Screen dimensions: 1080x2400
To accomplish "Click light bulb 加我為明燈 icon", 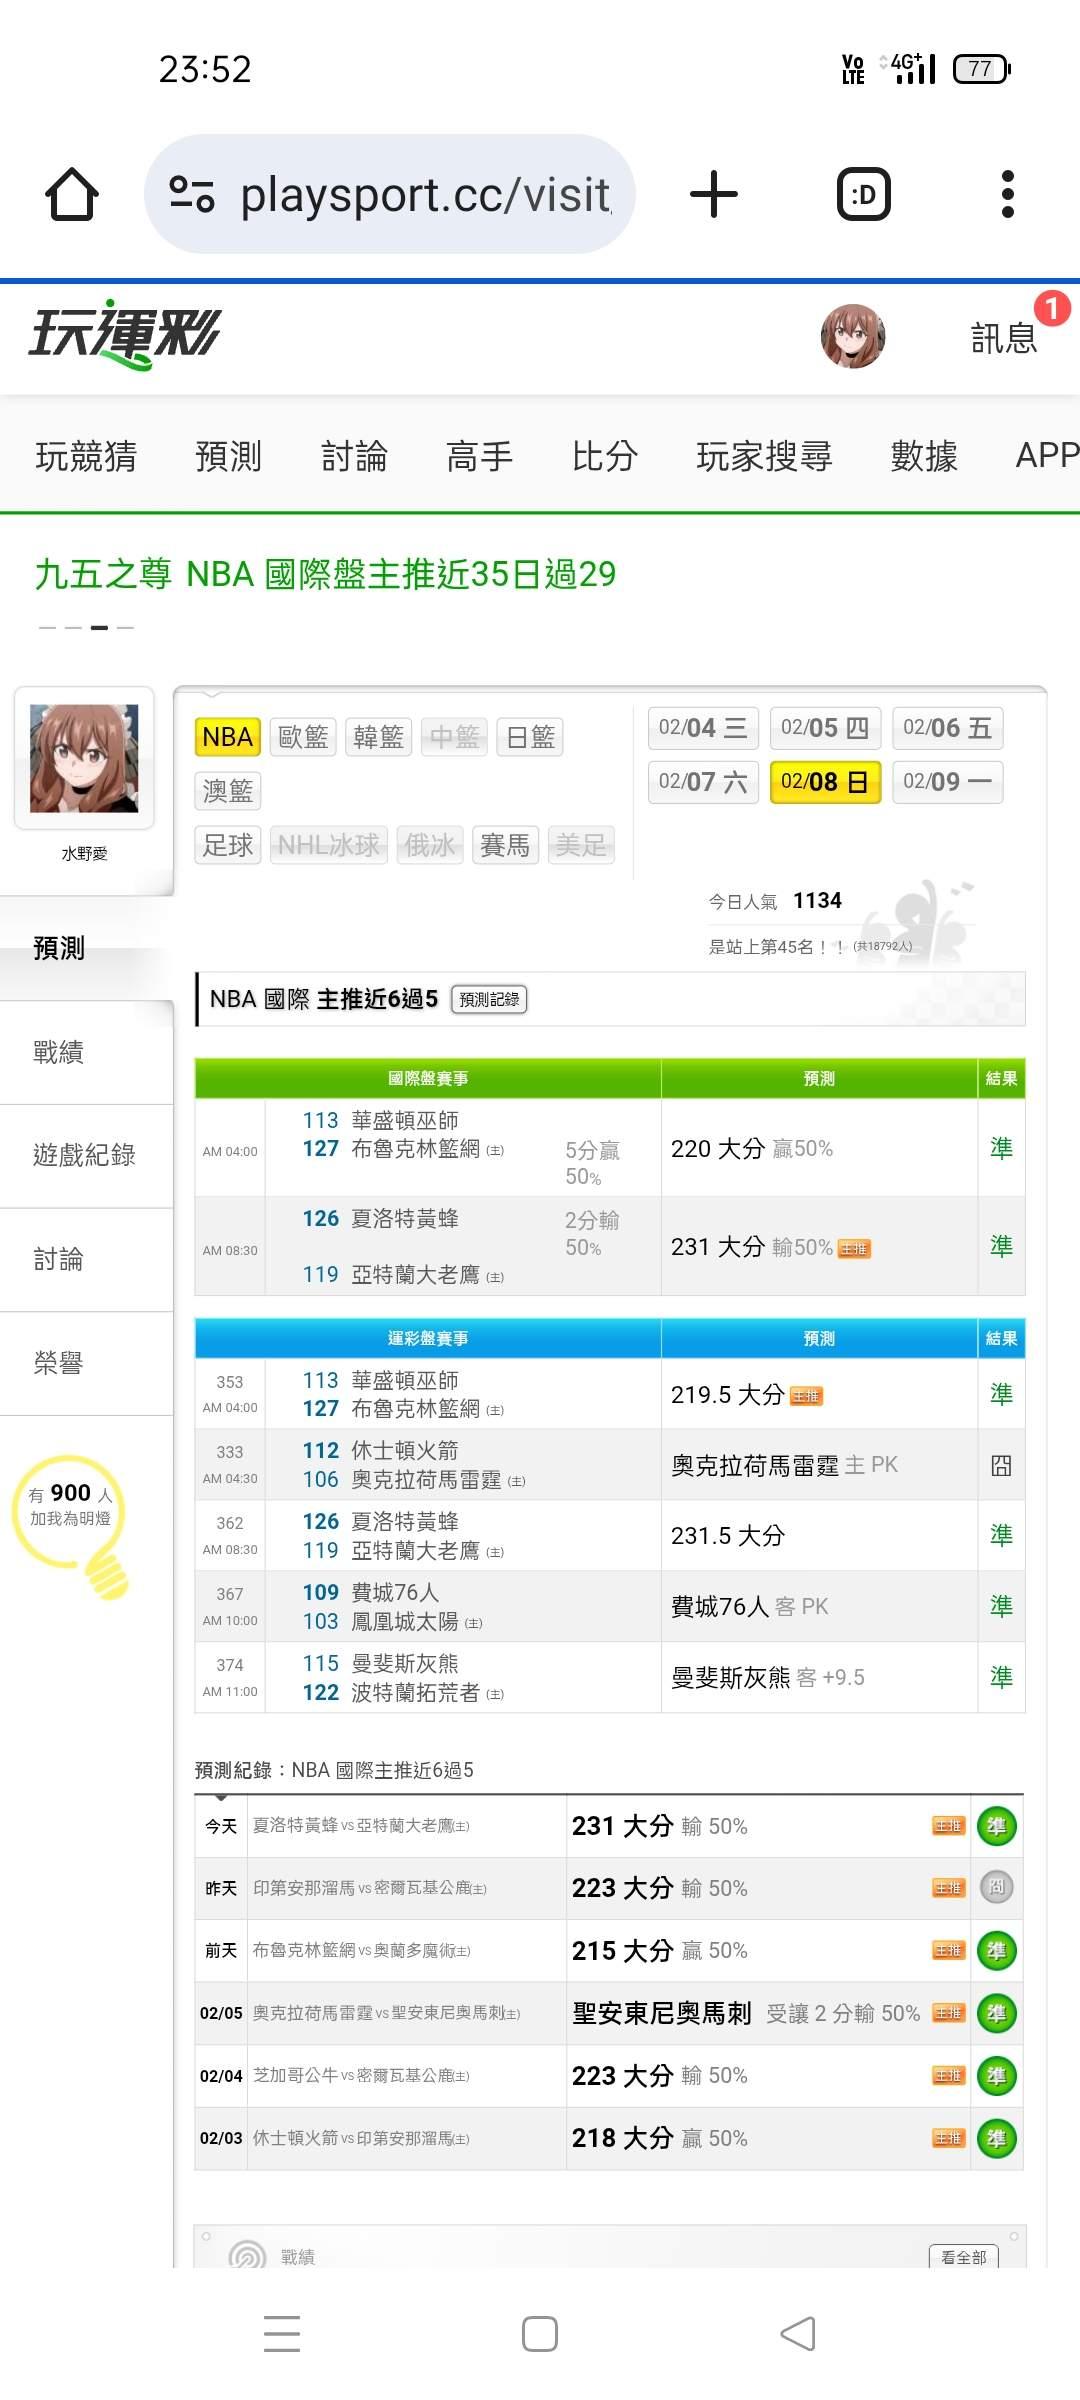I will point(72,1526).
